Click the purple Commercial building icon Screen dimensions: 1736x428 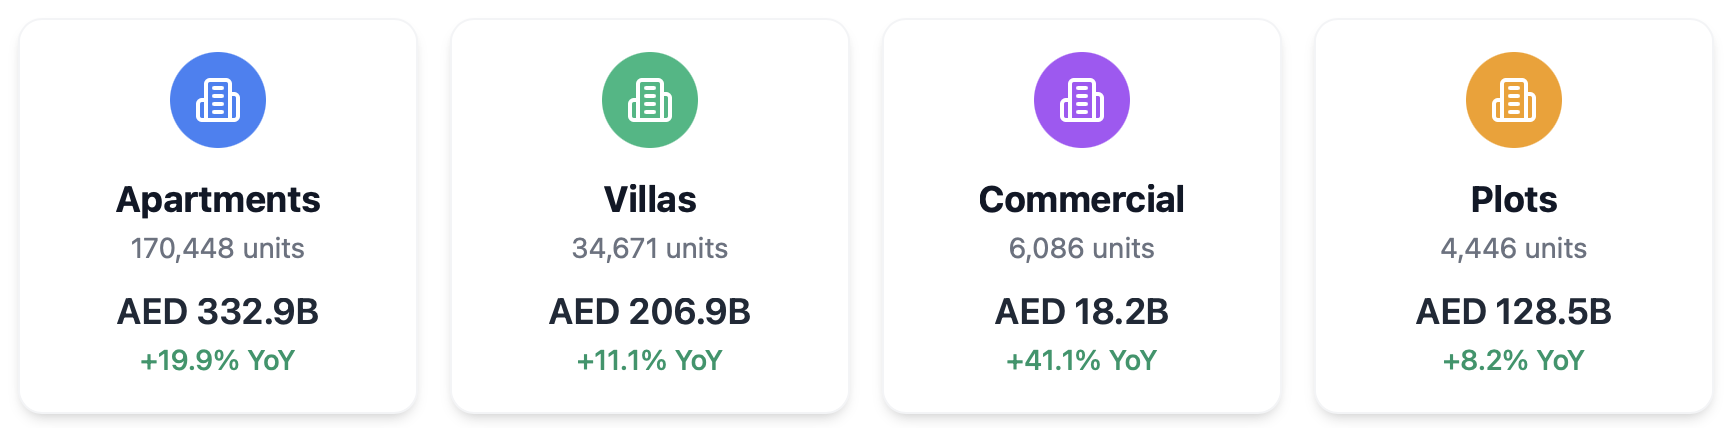click(x=1082, y=100)
